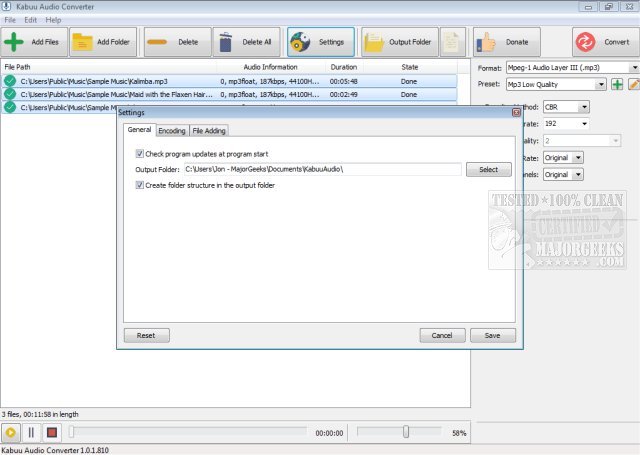Click the Kabuu Audio Converter 1.0.1.810 status text
The width and height of the screenshot is (640, 455).
[x=55, y=450]
